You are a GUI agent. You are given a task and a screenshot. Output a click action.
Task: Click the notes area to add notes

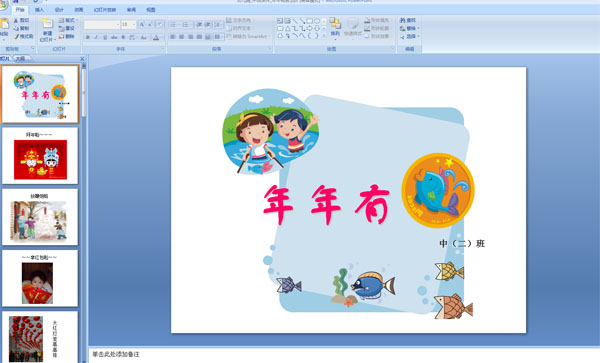[x=344, y=354]
